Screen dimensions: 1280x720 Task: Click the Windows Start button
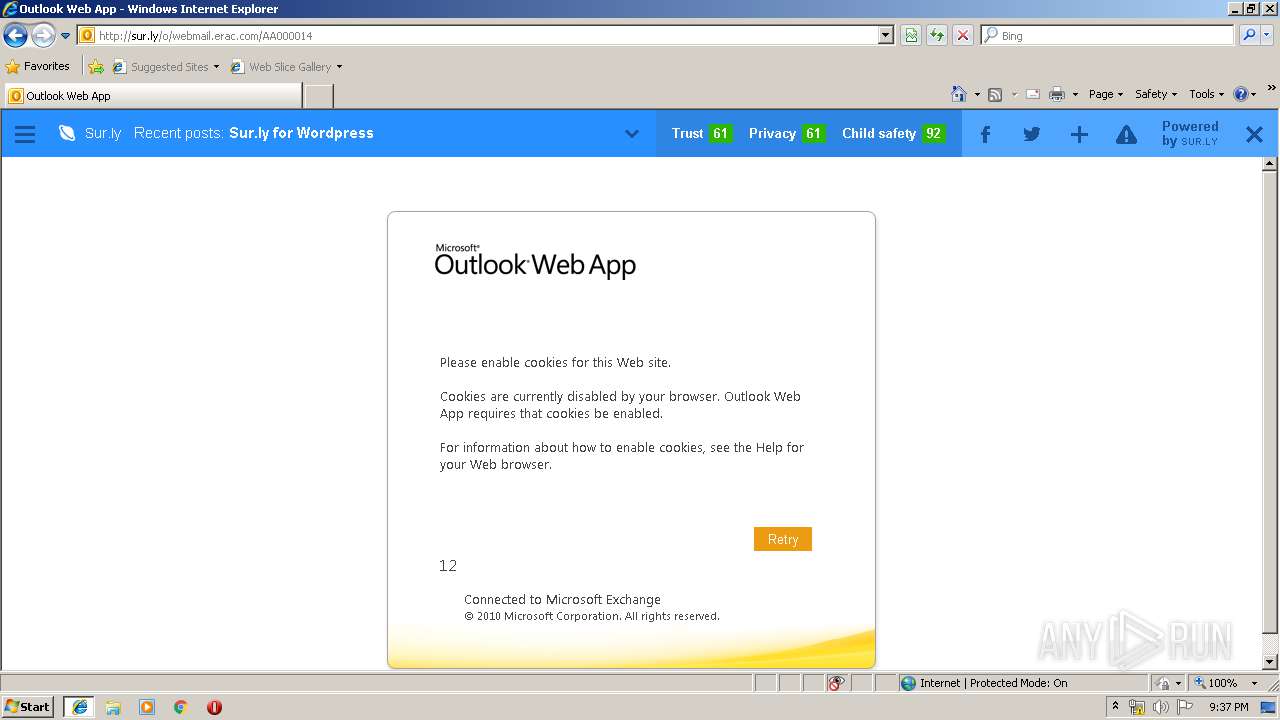pyautogui.click(x=28, y=707)
